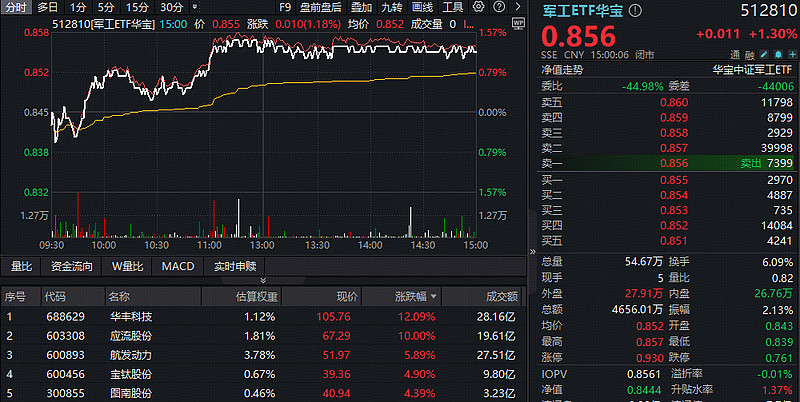Collapse panel with double-chevron below tabs

[263, 280]
